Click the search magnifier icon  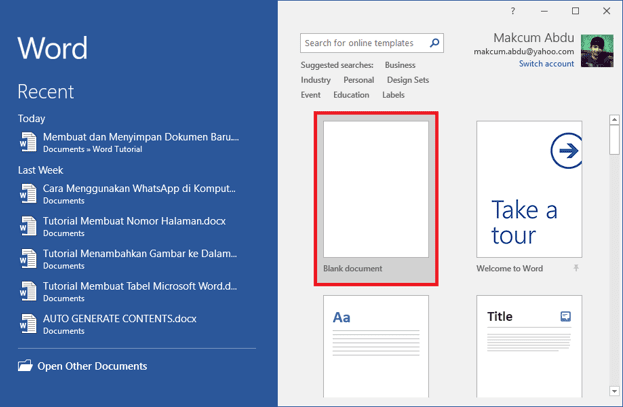[434, 43]
